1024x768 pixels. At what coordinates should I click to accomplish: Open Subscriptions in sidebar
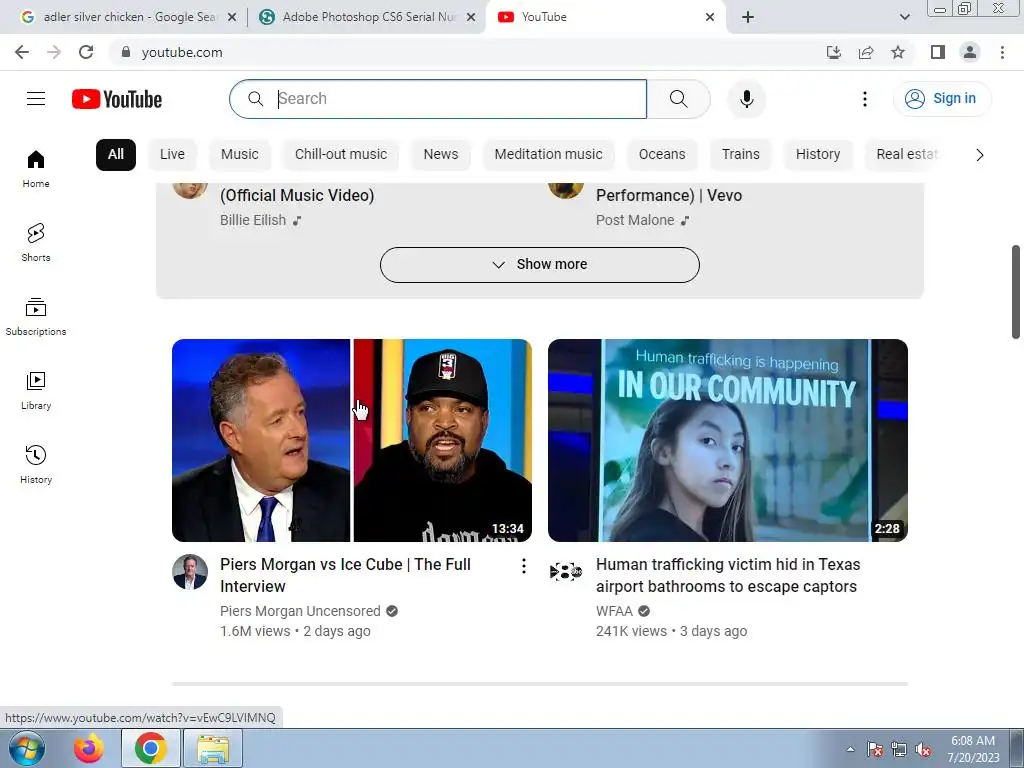coord(36,317)
